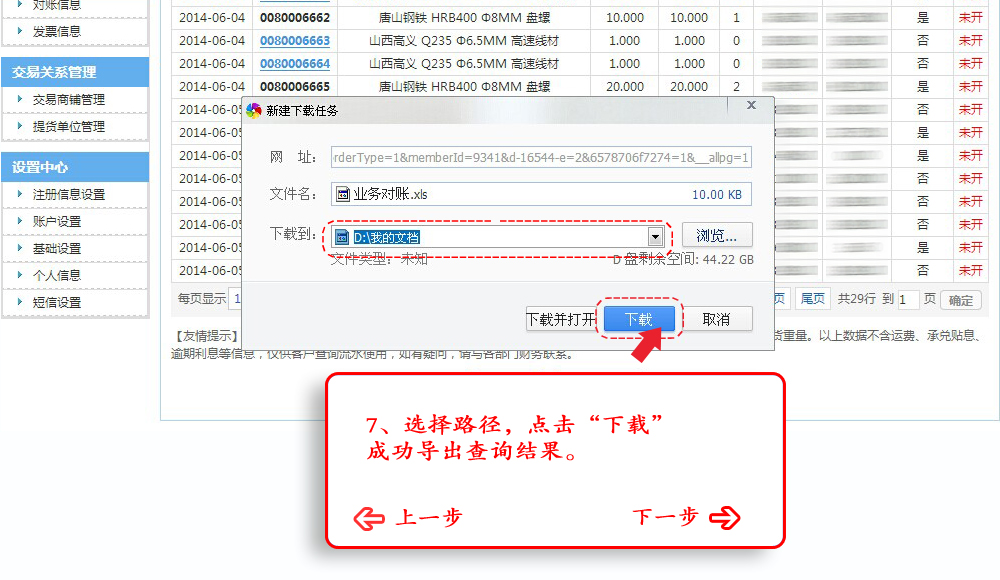Close the 新建下载任务 dialog with the X
1000x580 pixels.
751,105
